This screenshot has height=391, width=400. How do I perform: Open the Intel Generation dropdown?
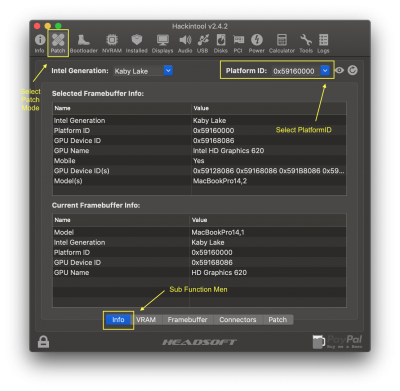tap(143, 71)
